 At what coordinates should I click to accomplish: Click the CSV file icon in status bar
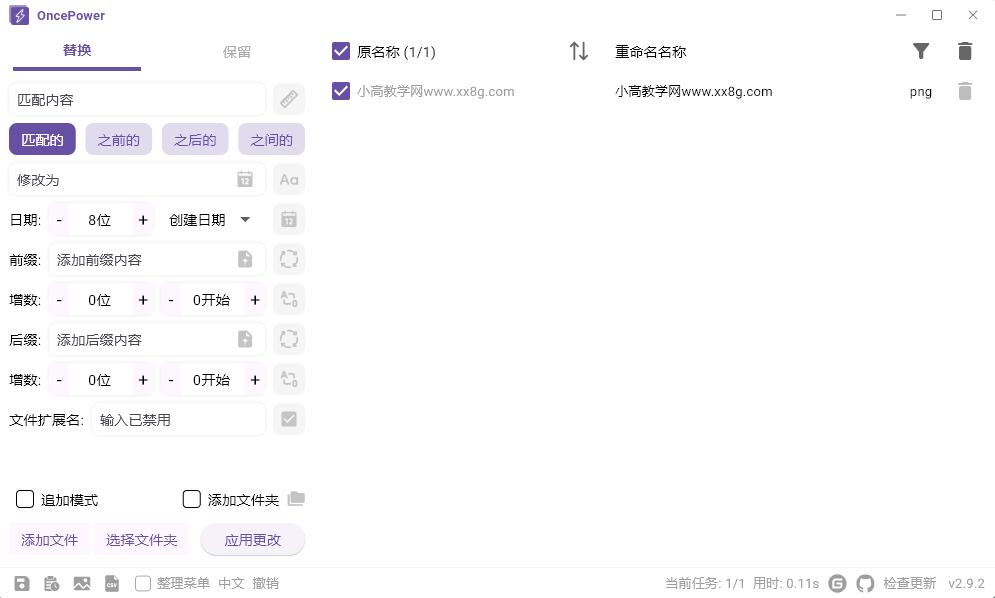click(112, 583)
